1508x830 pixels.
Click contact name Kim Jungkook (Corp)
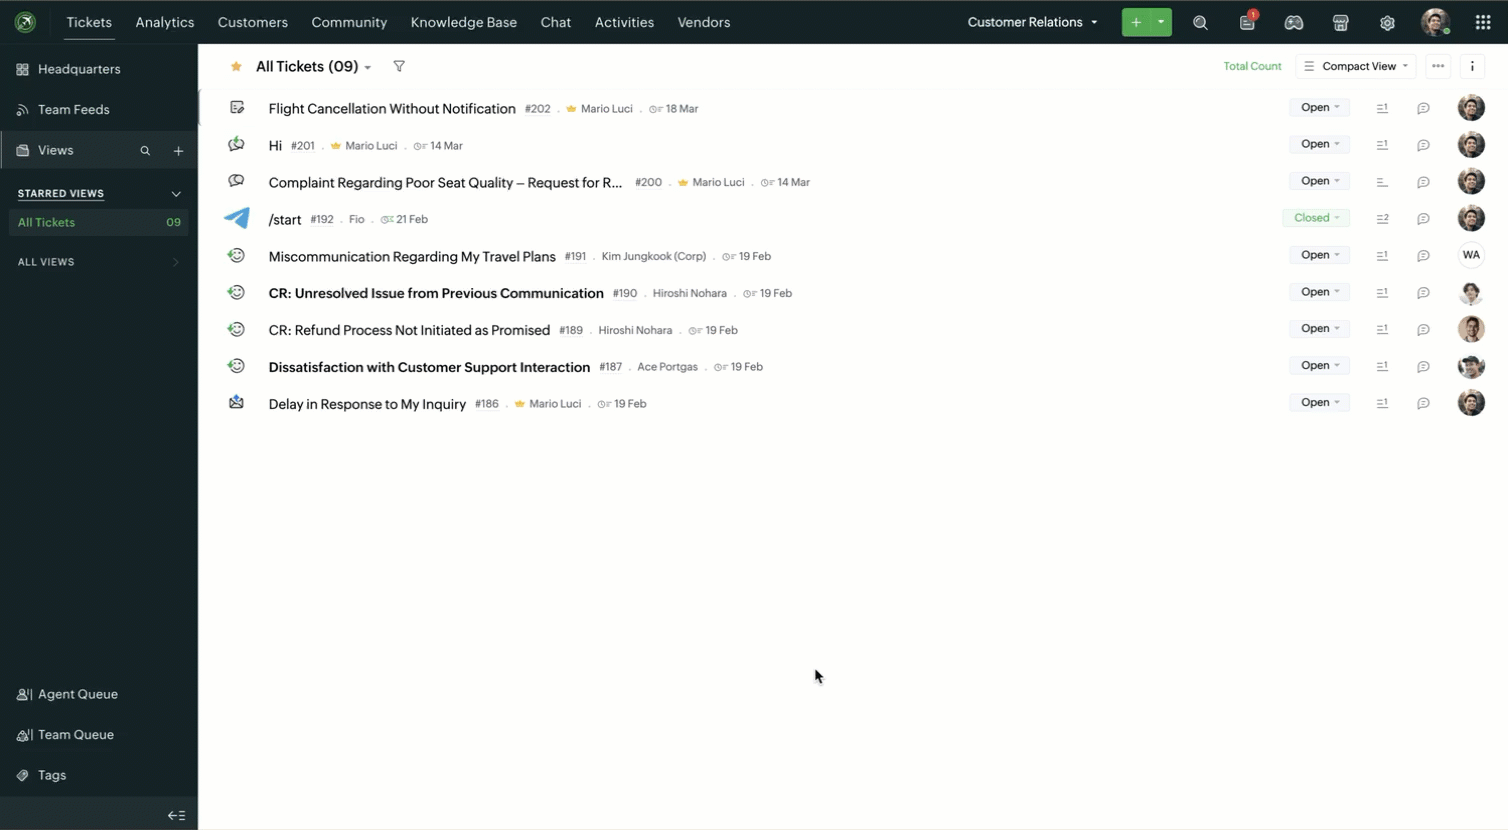654,256
